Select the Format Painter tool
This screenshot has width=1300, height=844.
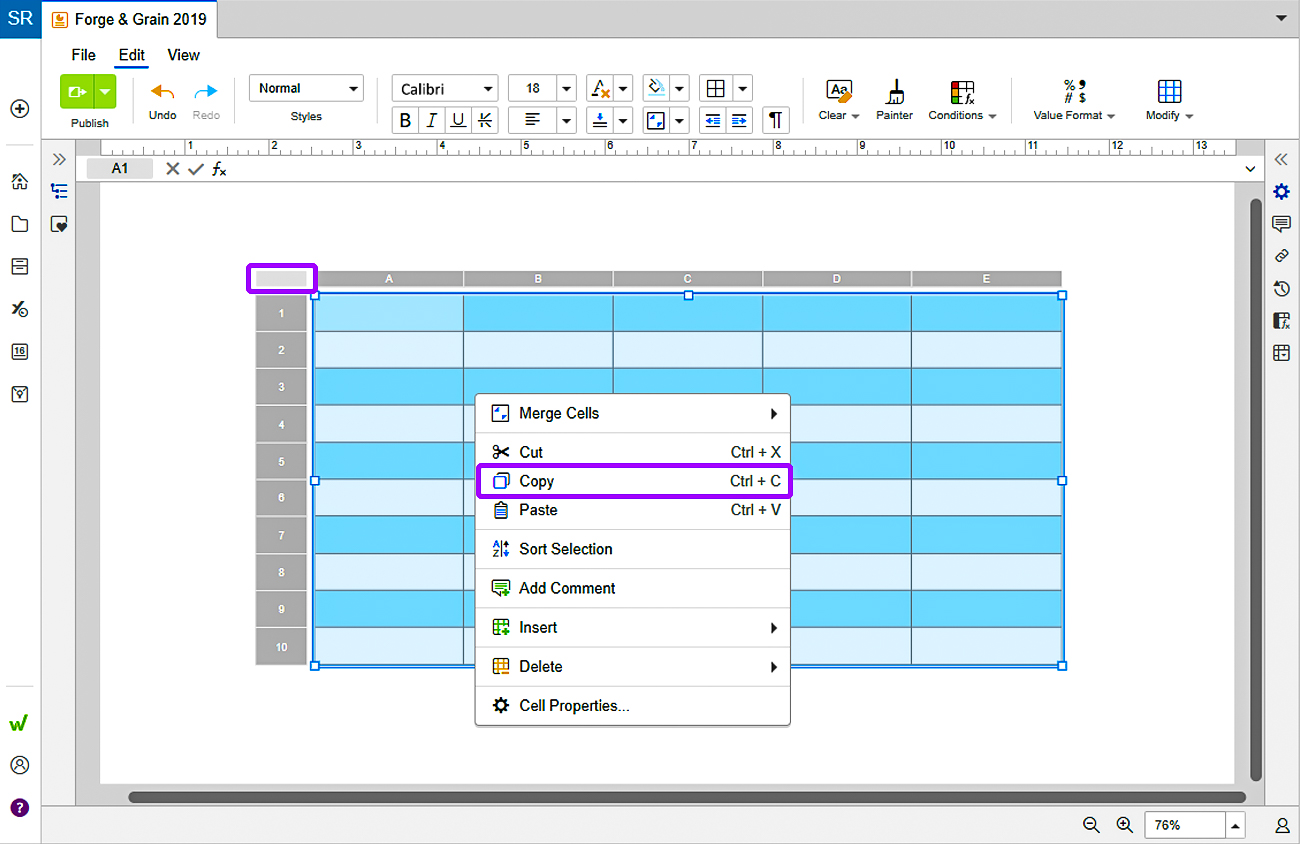(x=893, y=99)
